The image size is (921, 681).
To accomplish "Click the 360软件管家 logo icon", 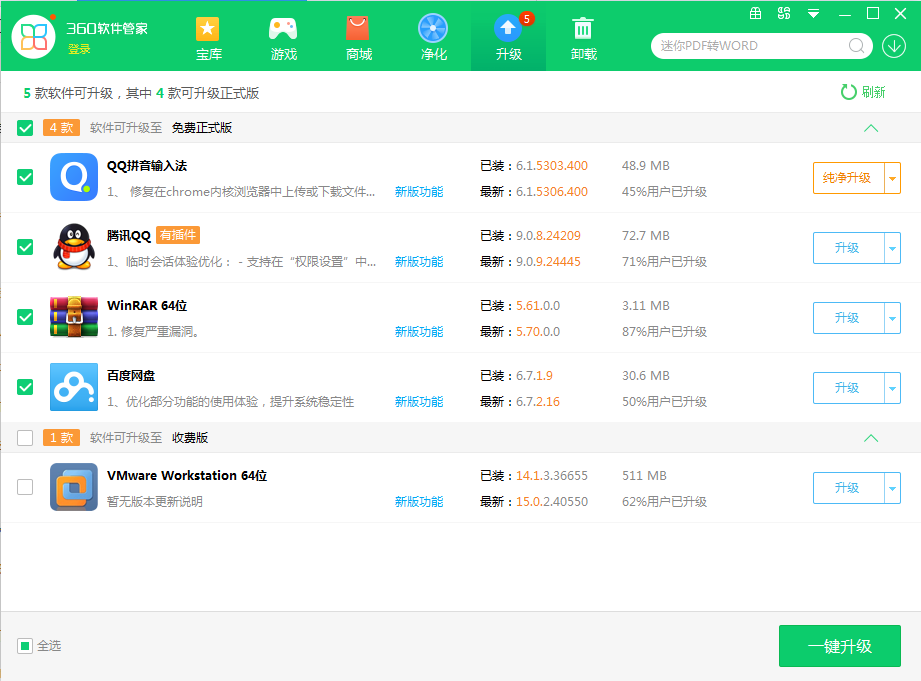I will pos(33,36).
